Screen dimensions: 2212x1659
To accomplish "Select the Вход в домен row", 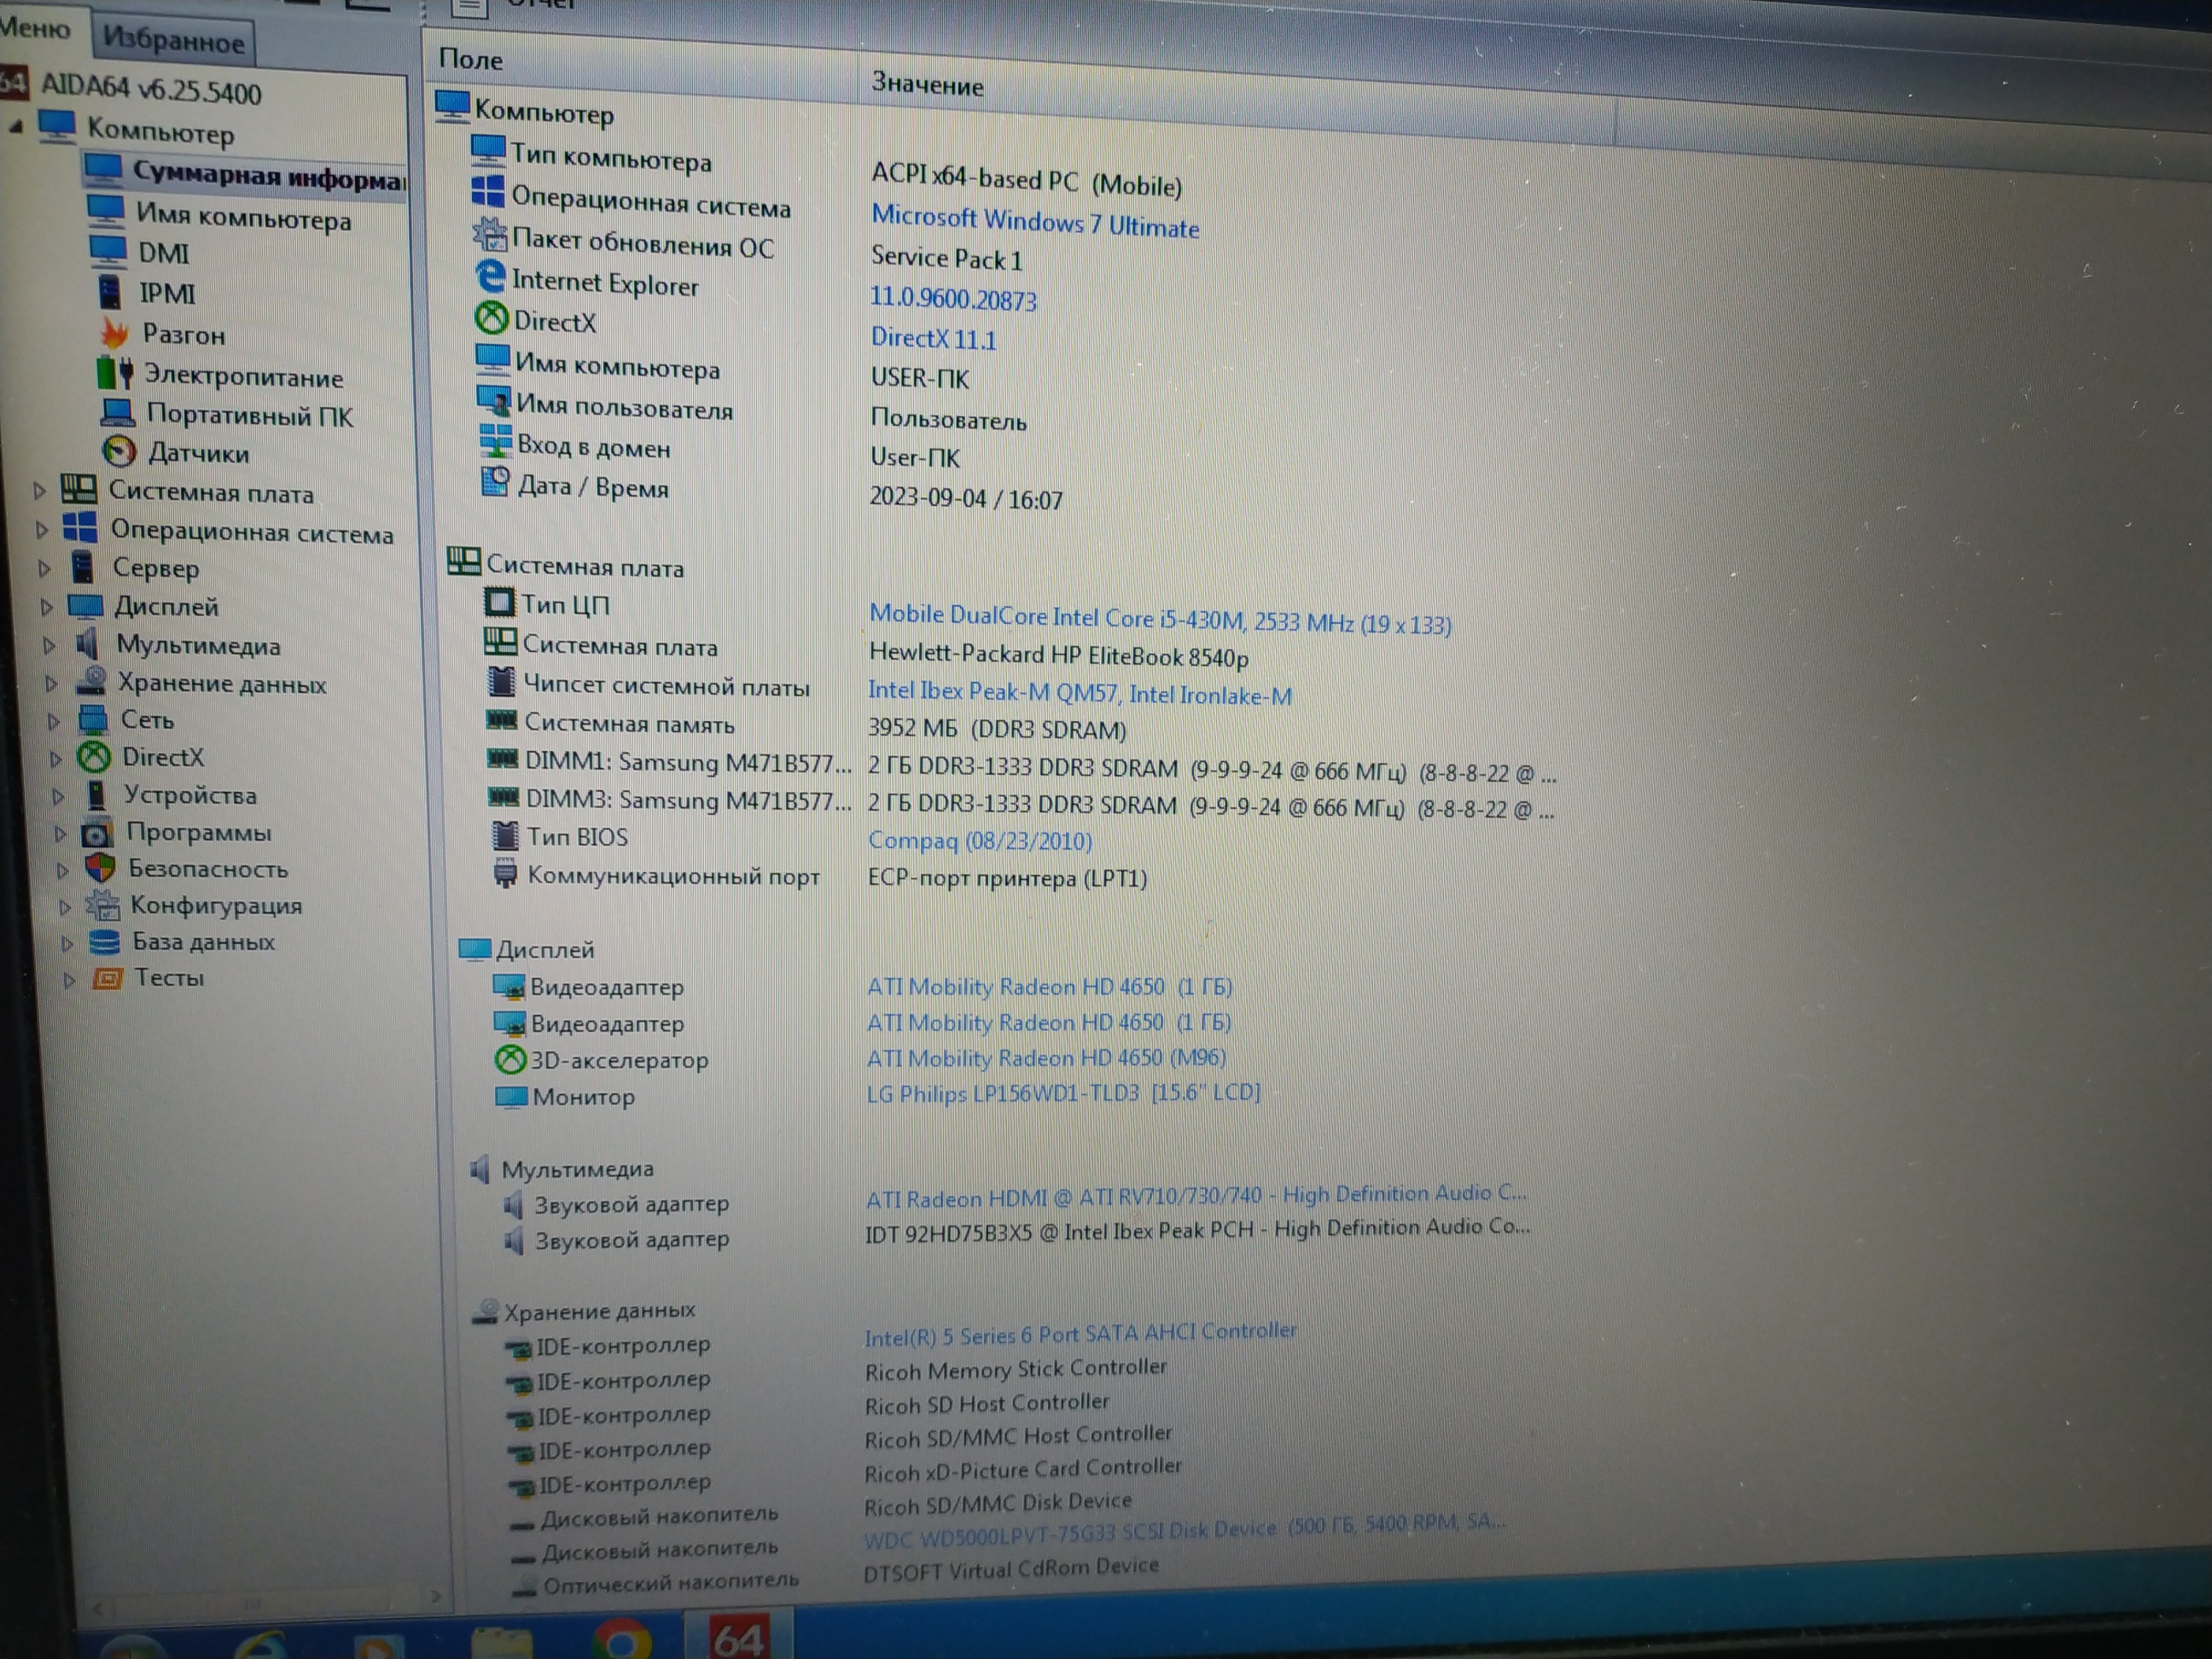I will (x=592, y=447).
